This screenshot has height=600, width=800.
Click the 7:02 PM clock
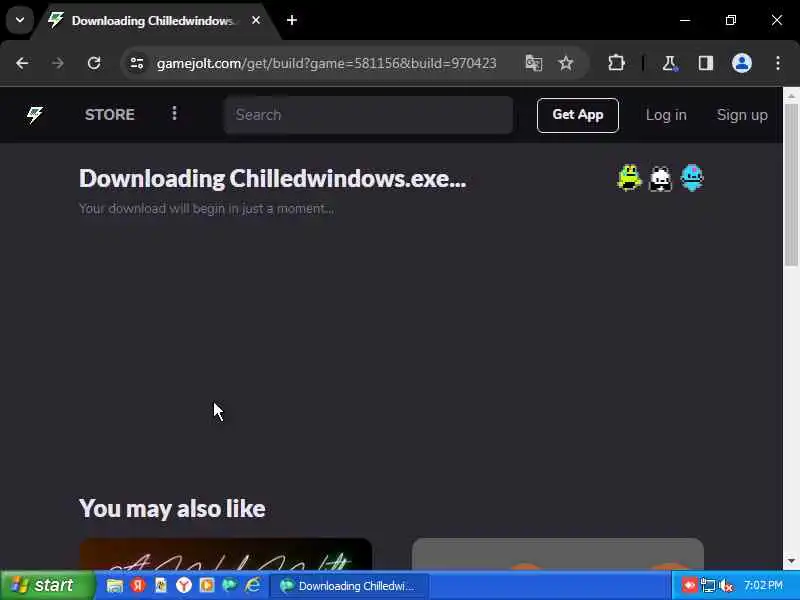coord(763,585)
